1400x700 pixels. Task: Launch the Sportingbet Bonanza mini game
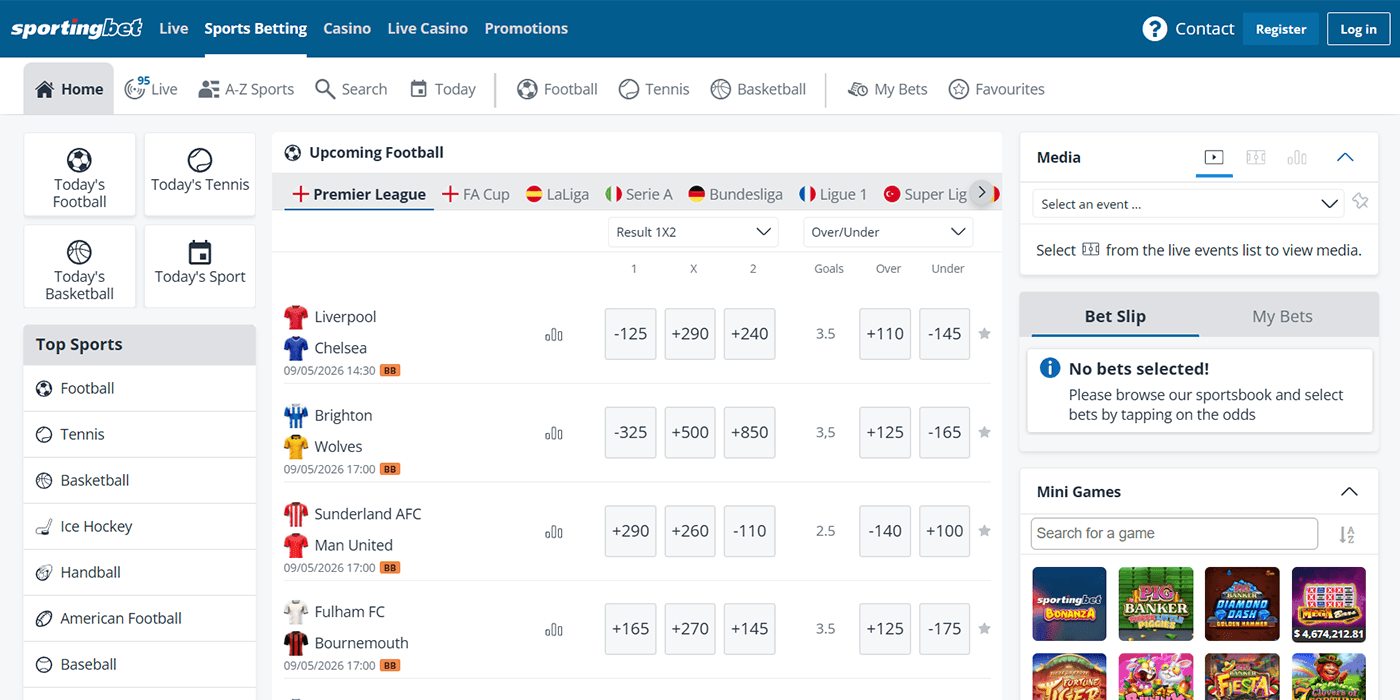[x=1069, y=604]
